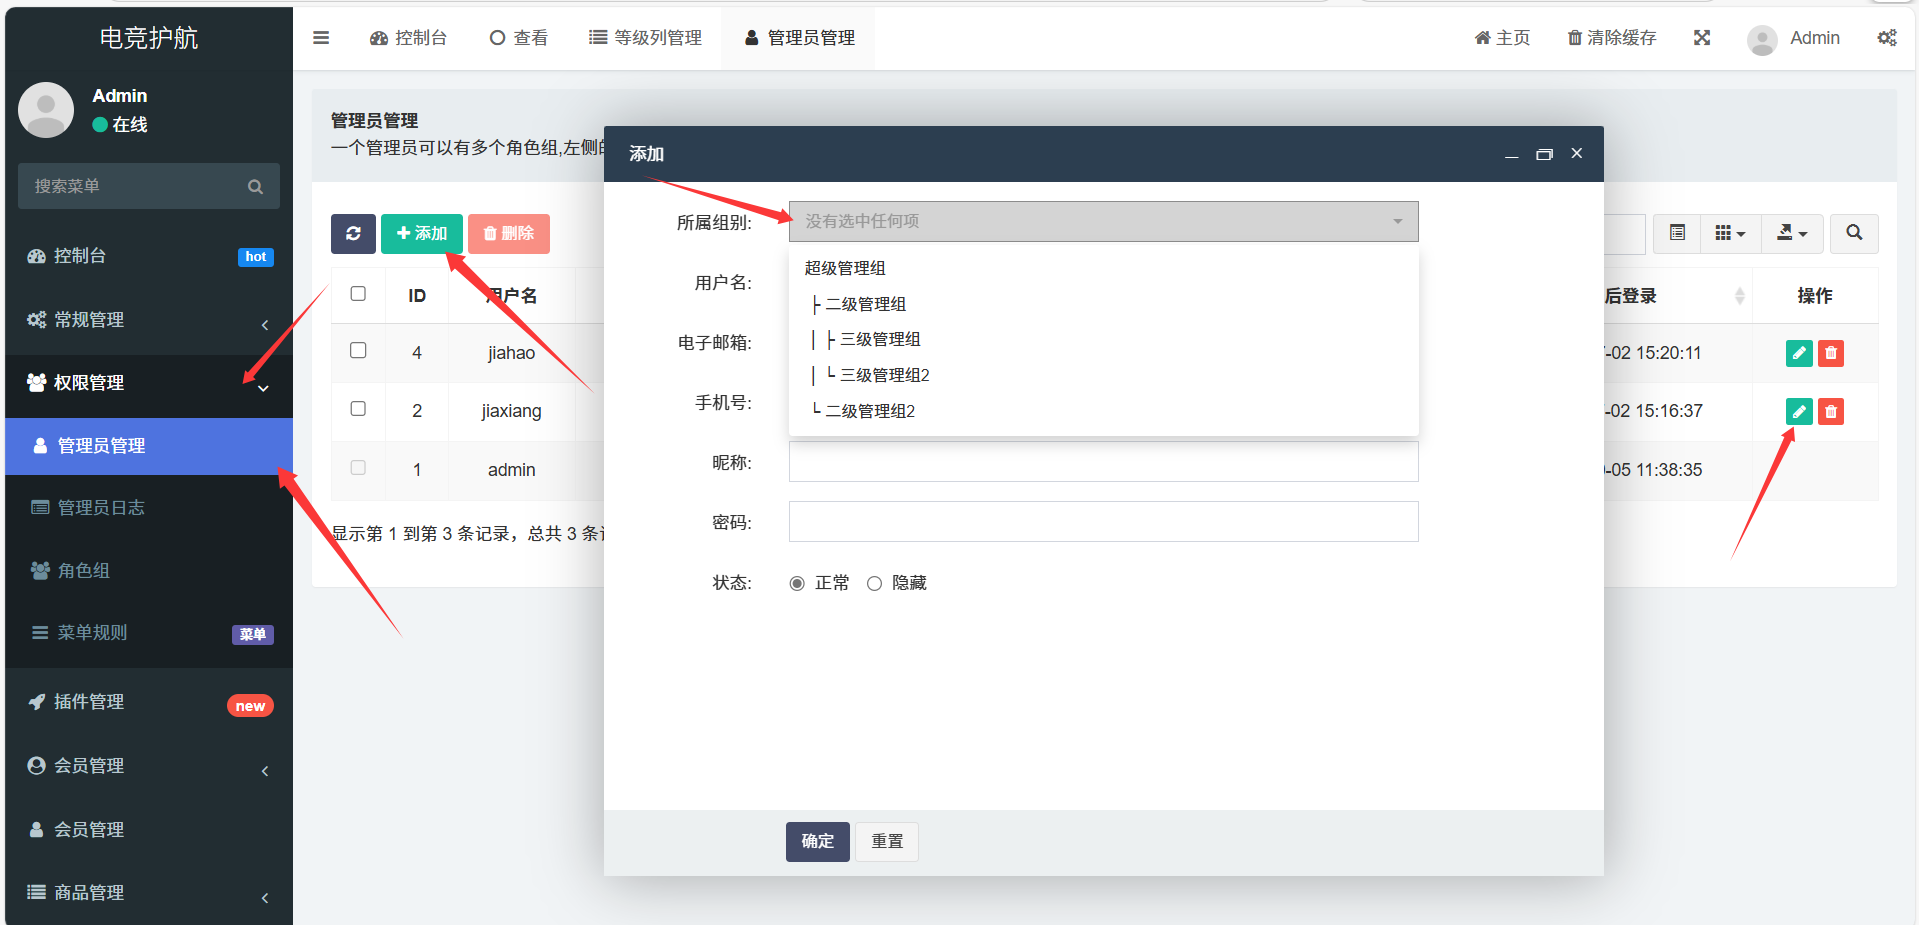Check the checkbox for row jiahao
The image size is (1919, 925).
tap(358, 351)
